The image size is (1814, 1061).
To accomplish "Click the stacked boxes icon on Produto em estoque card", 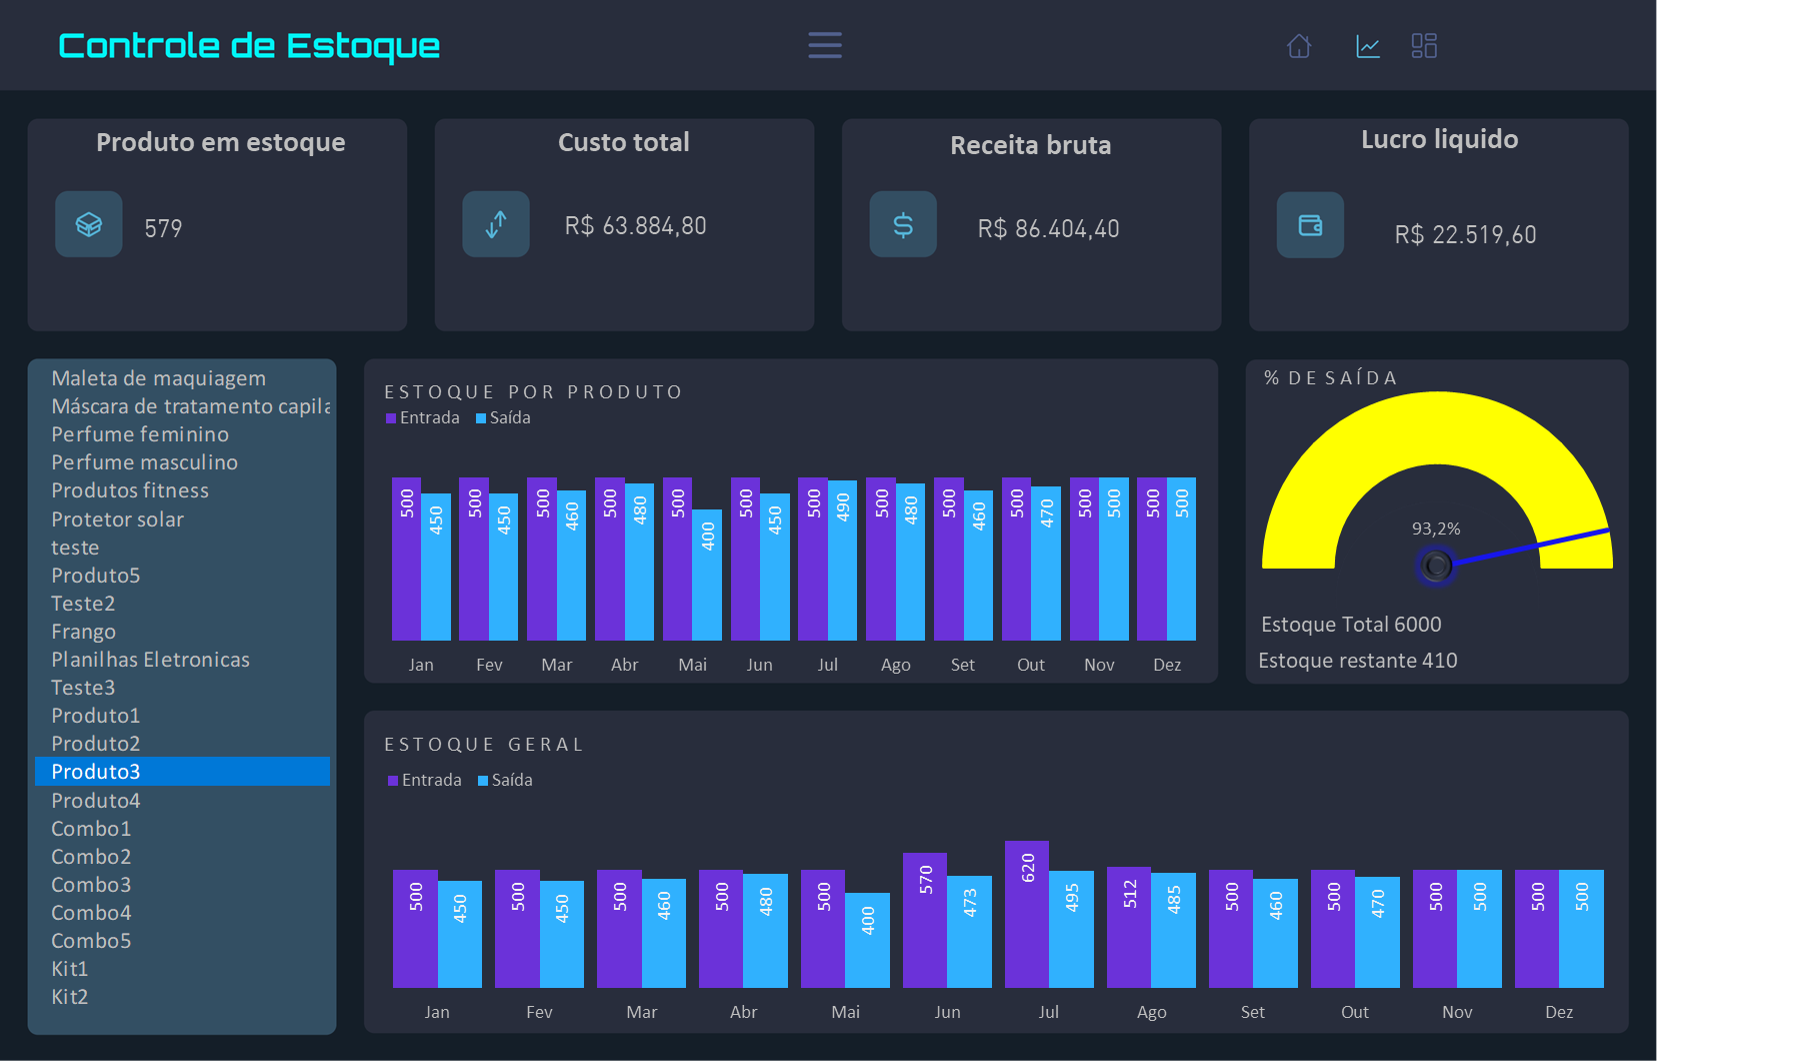I will [88, 224].
